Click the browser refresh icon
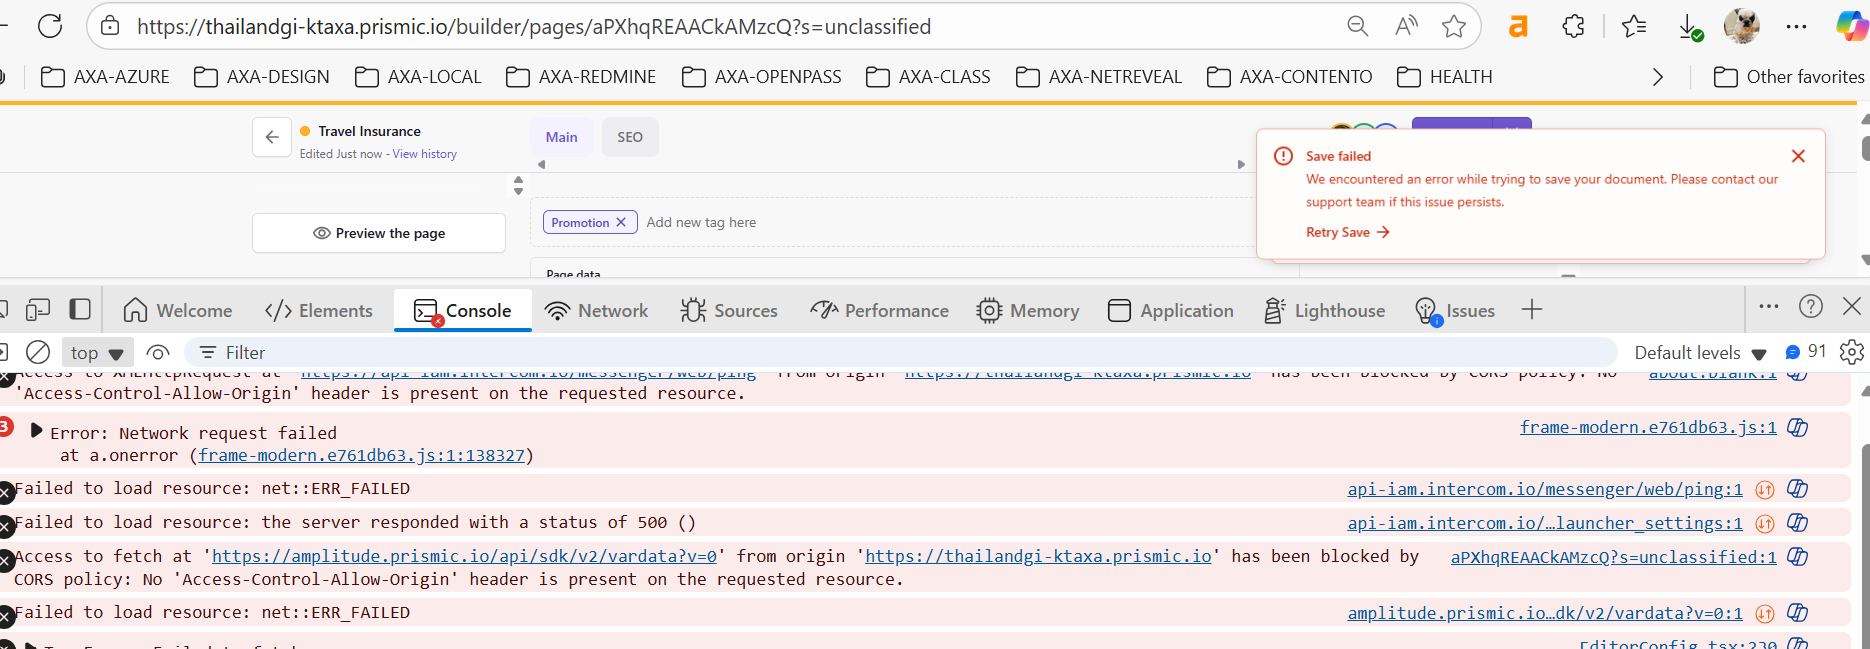This screenshot has width=1870, height=649. coord(50,26)
